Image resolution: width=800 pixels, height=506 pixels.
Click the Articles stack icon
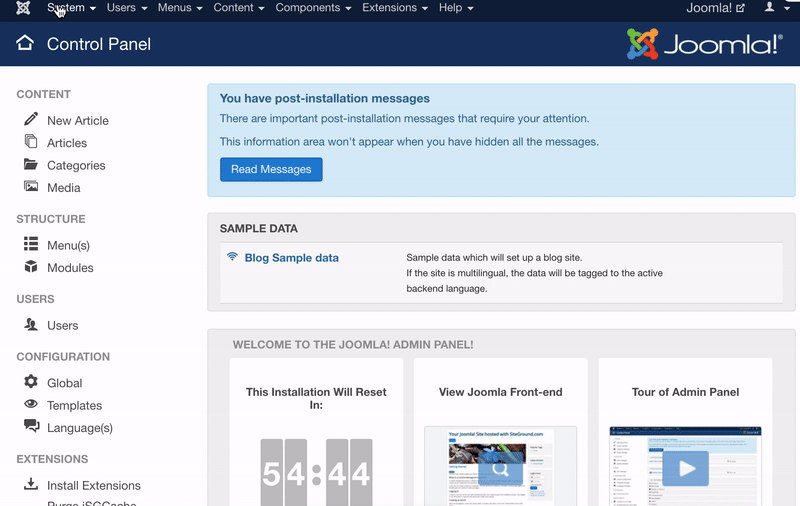click(x=31, y=141)
